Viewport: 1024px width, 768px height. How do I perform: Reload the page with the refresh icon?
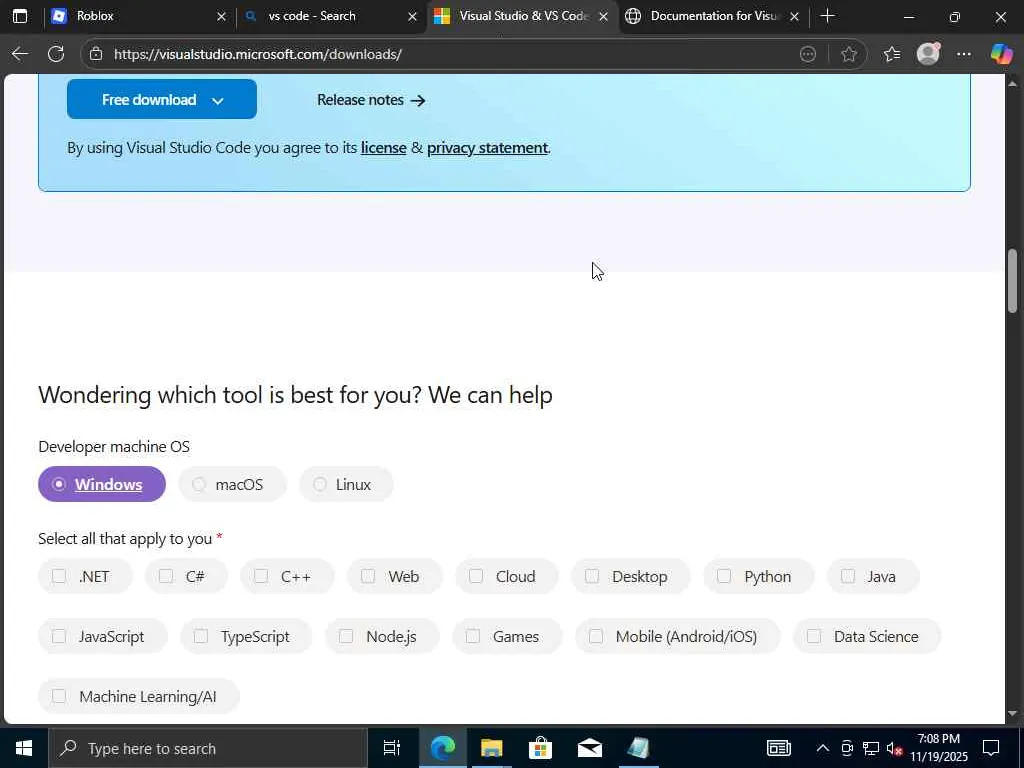56,54
